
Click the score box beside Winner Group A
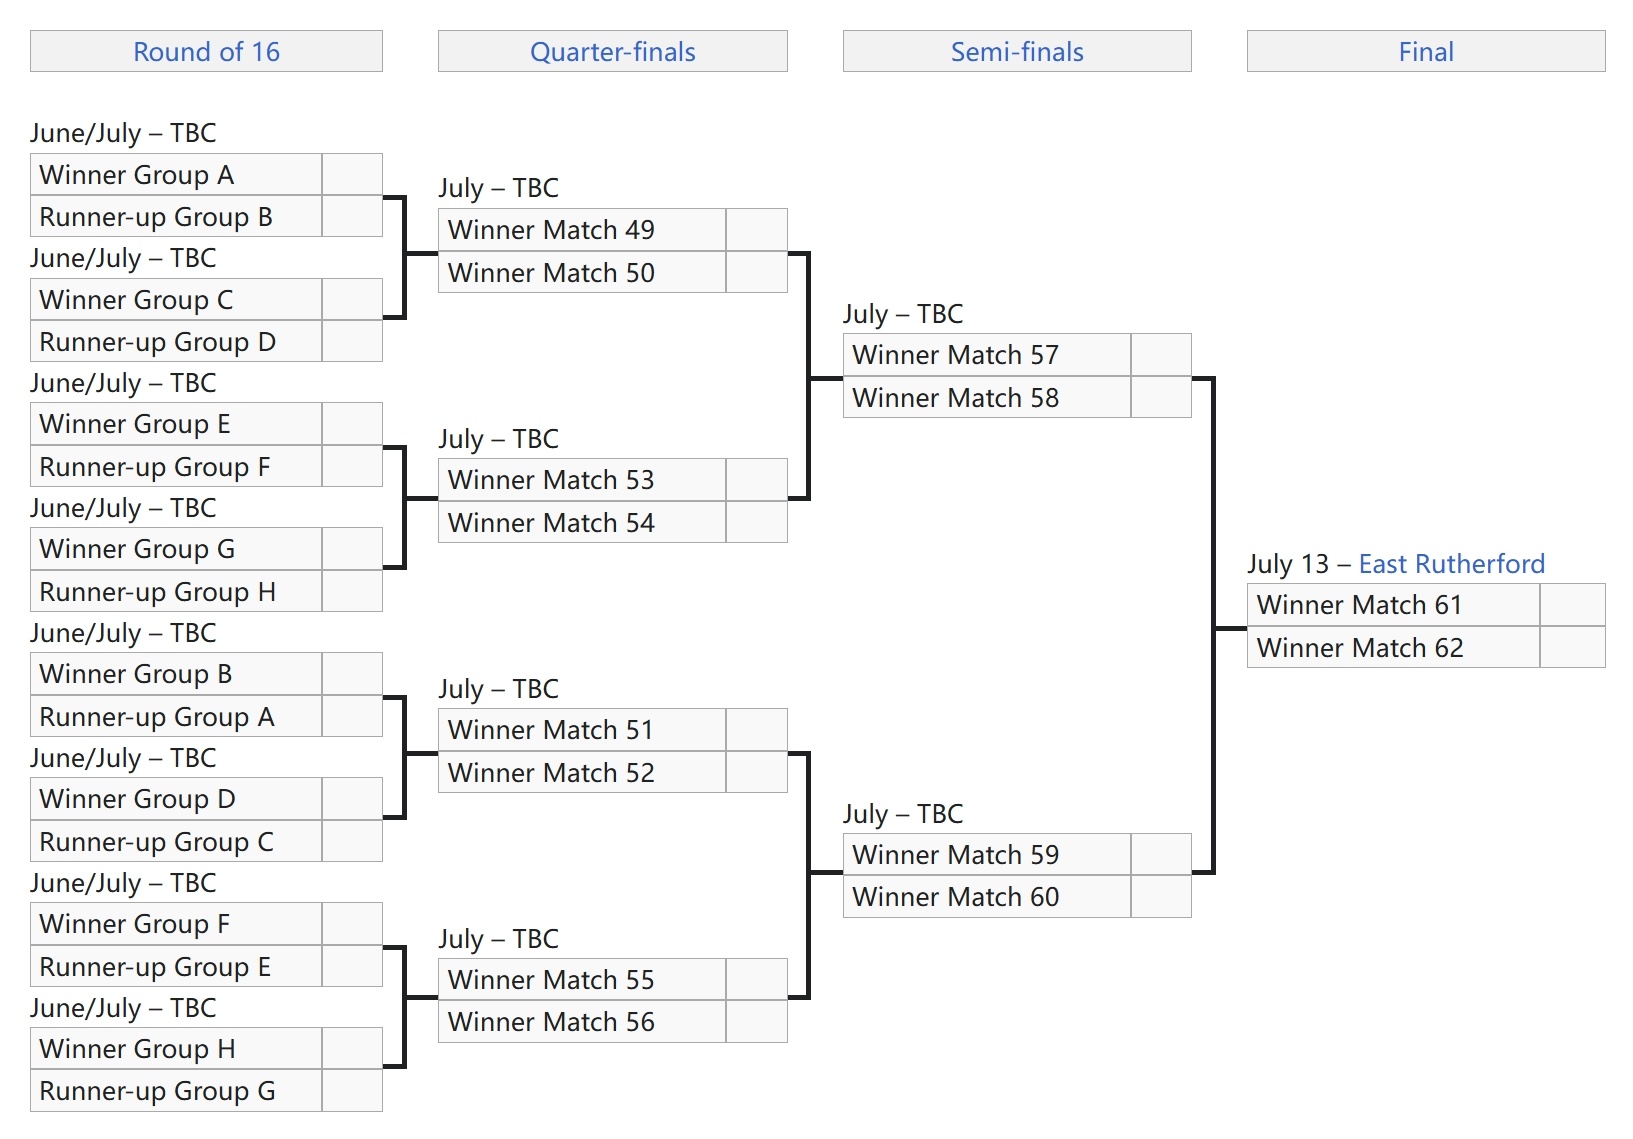click(x=352, y=175)
